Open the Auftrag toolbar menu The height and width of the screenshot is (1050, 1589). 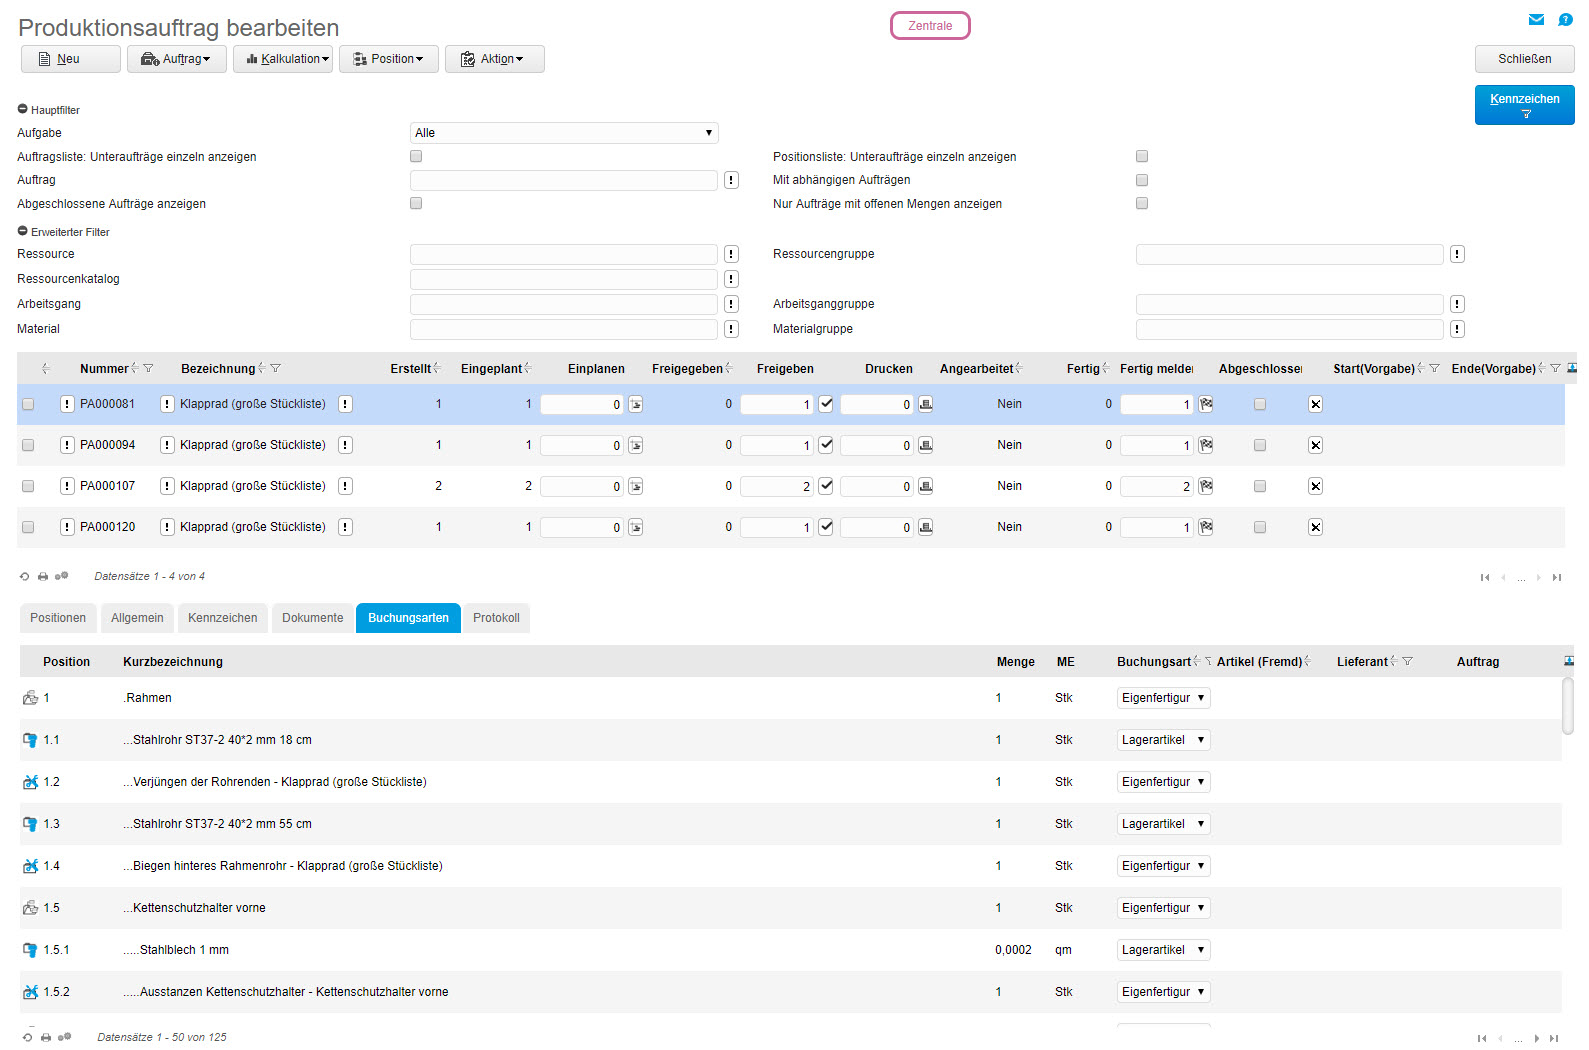tap(177, 59)
